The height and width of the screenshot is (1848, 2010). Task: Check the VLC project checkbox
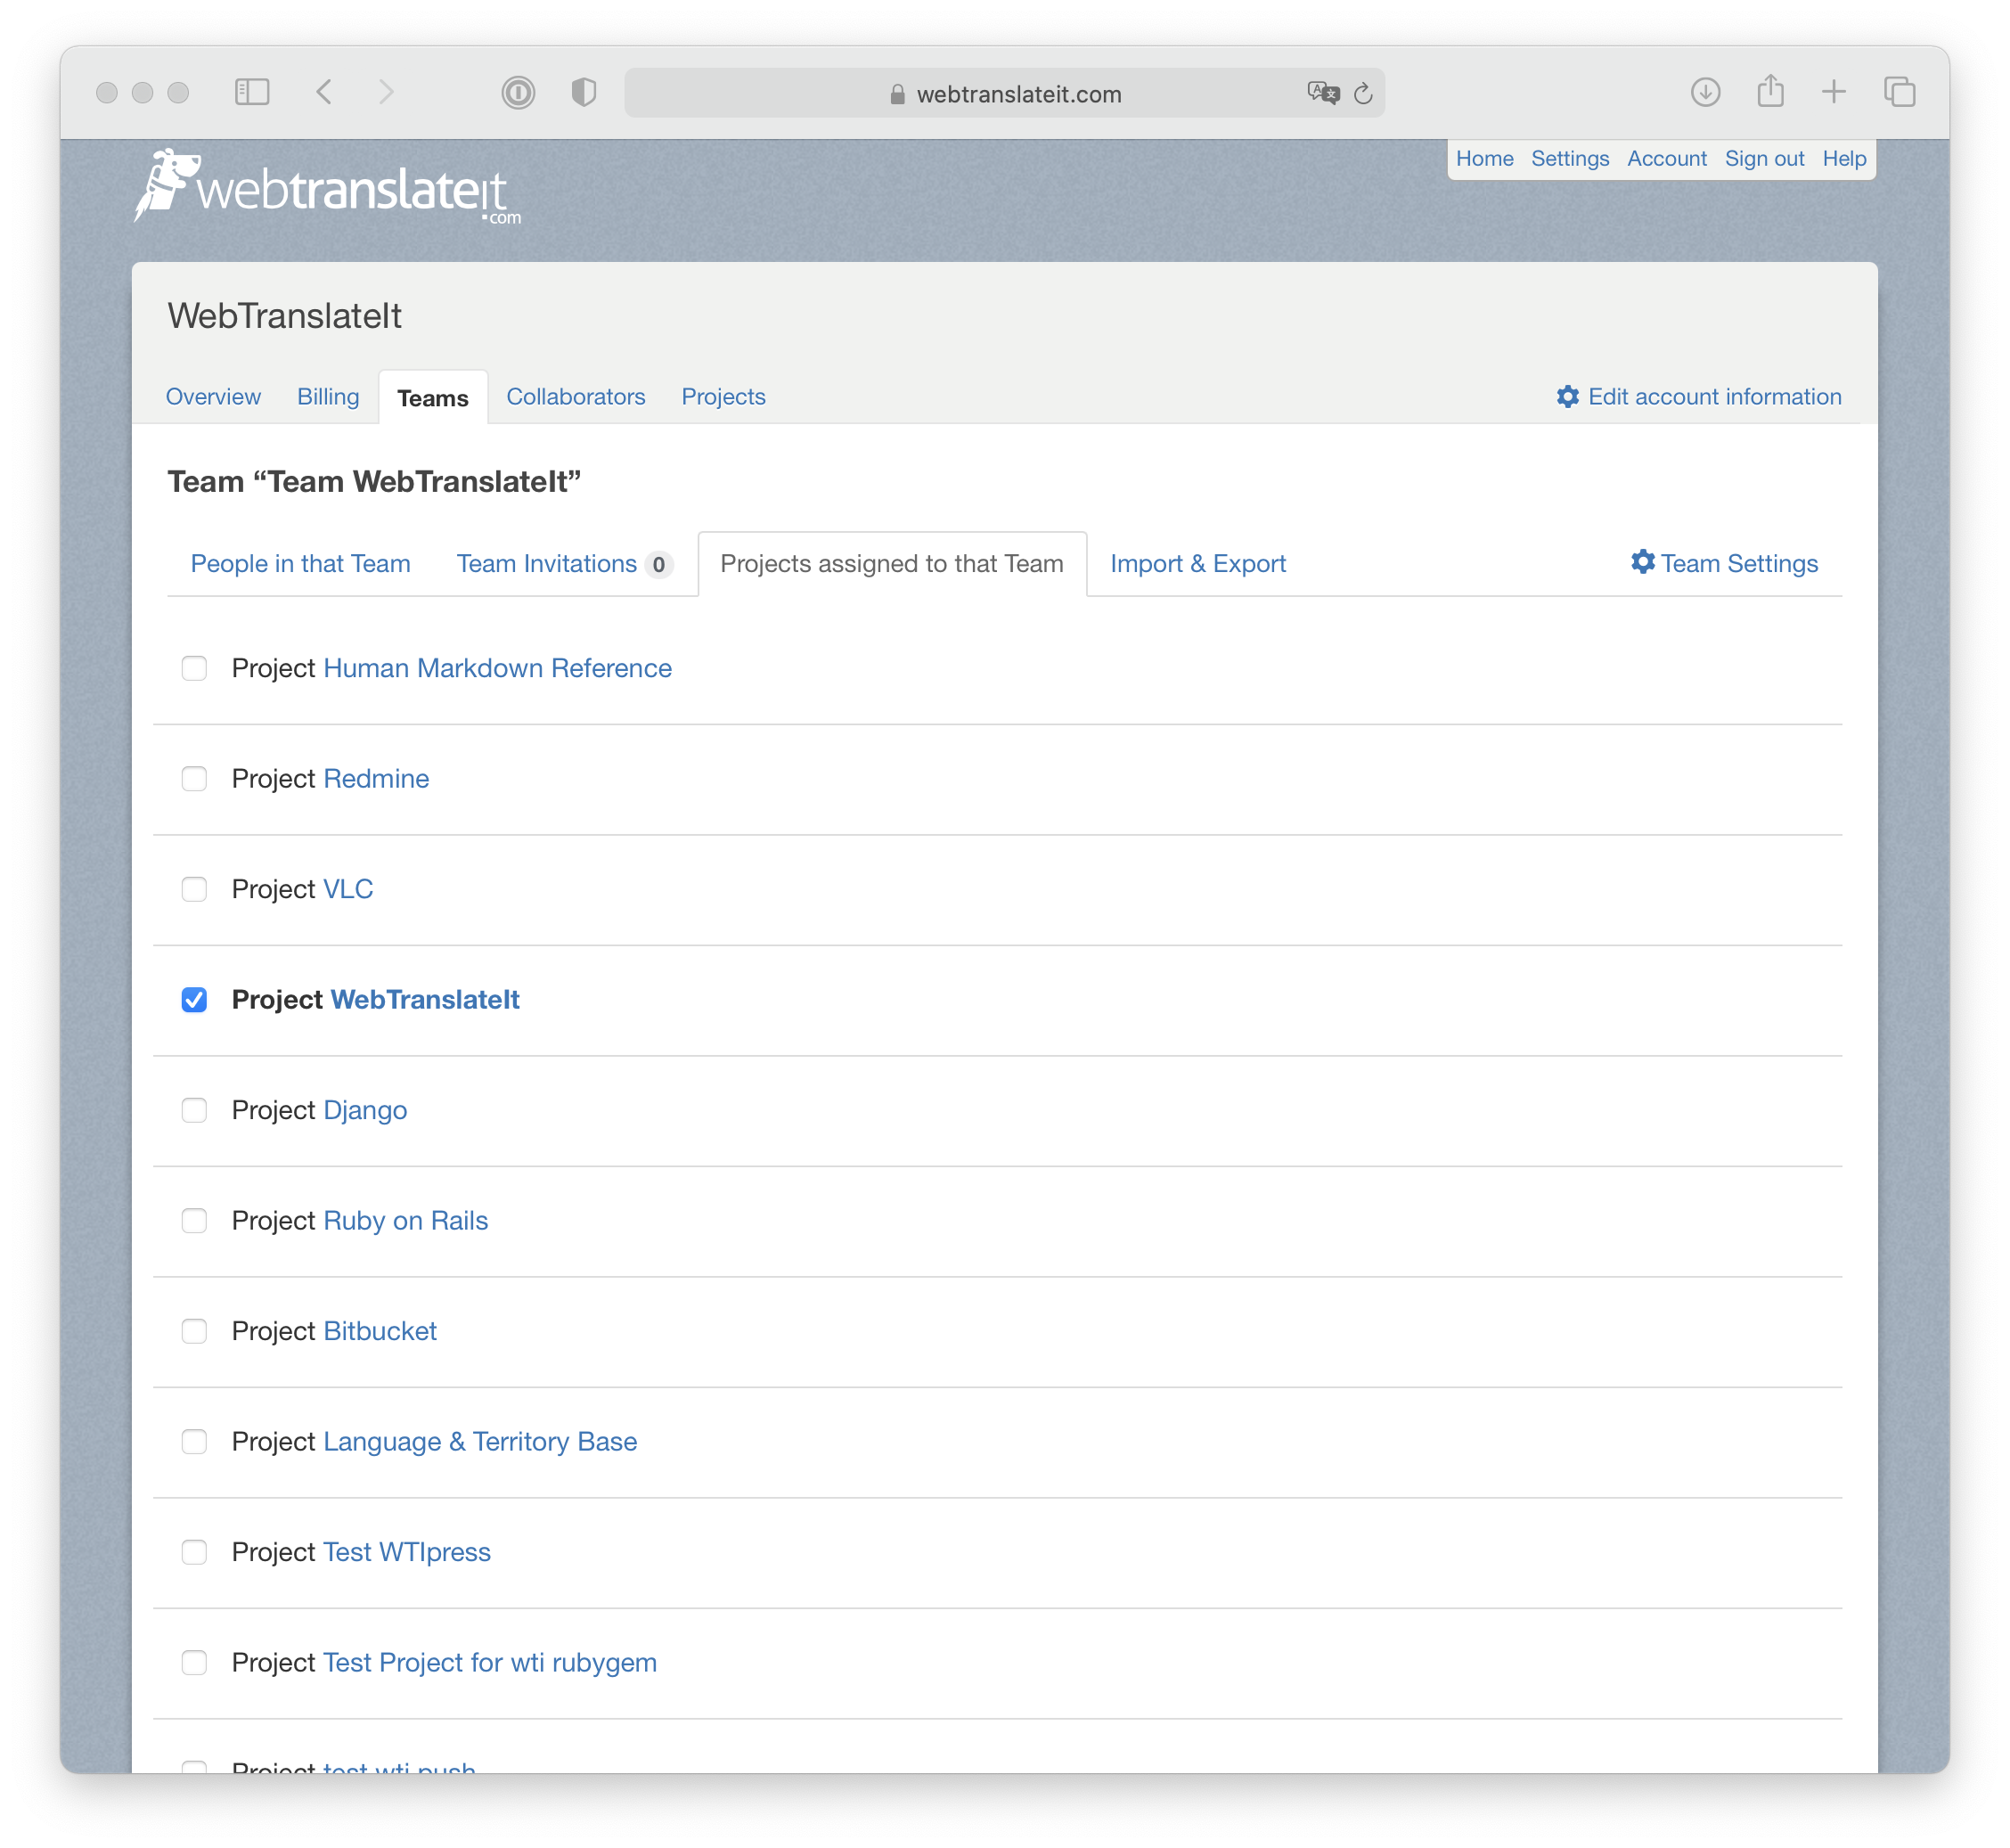(194, 889)
